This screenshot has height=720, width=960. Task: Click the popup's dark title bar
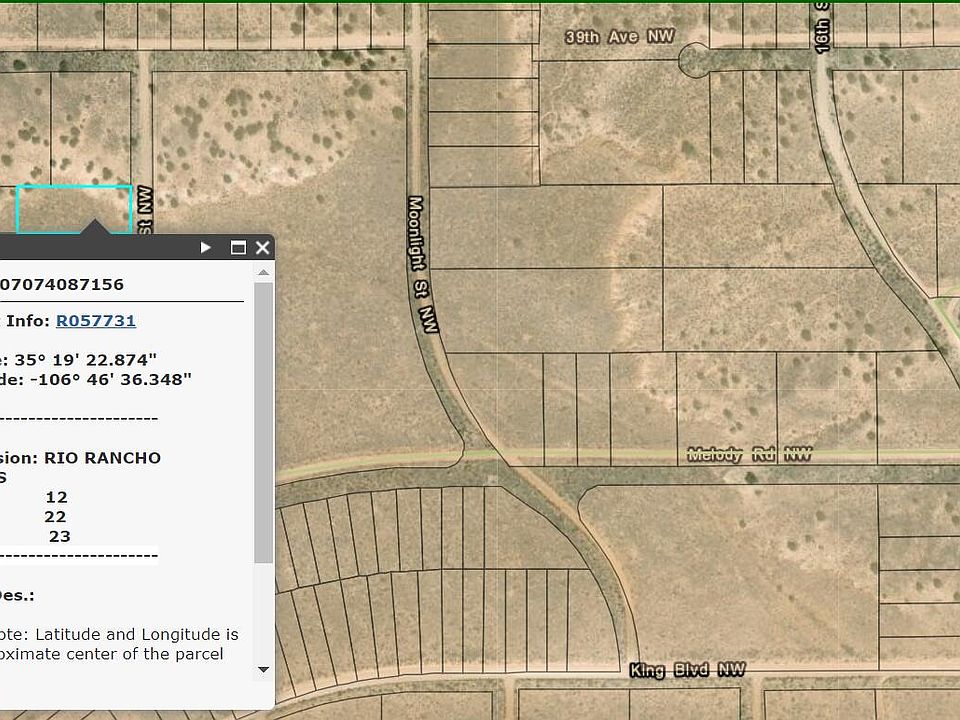point(100,248)
